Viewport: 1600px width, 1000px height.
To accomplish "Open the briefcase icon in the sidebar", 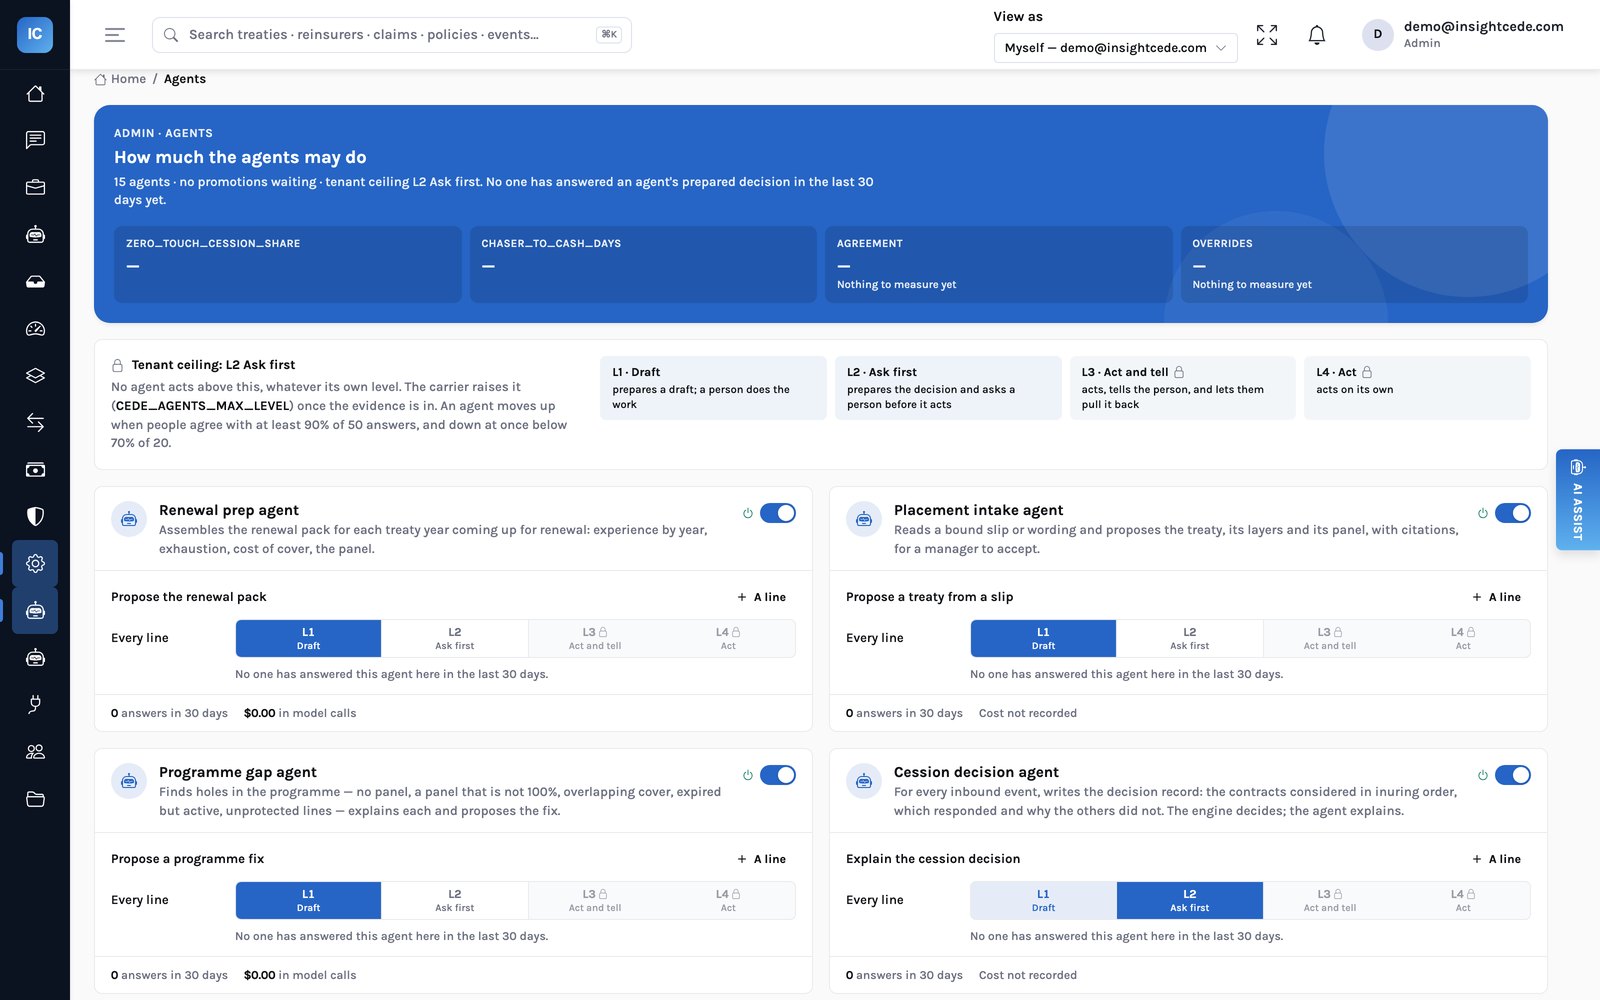I will (x=35, y=187).
